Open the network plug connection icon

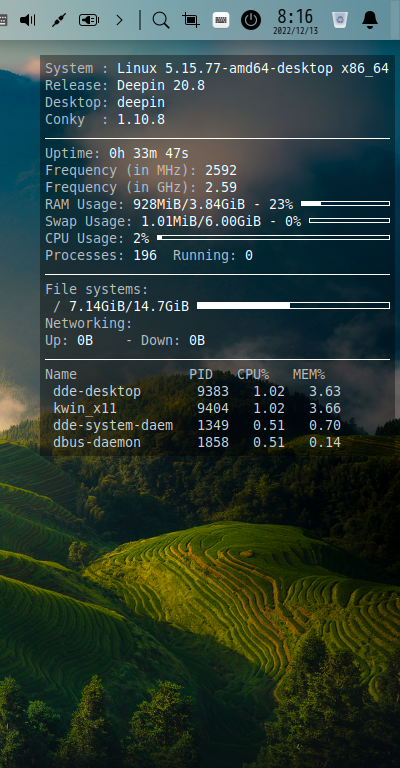click(58, 20)
